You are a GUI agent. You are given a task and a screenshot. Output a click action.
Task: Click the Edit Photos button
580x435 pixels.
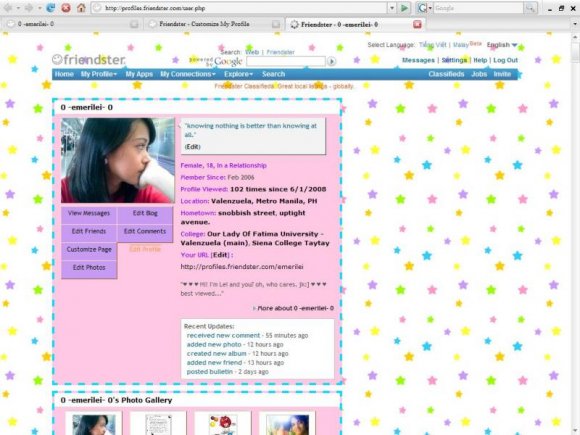[x=89, y=268]
